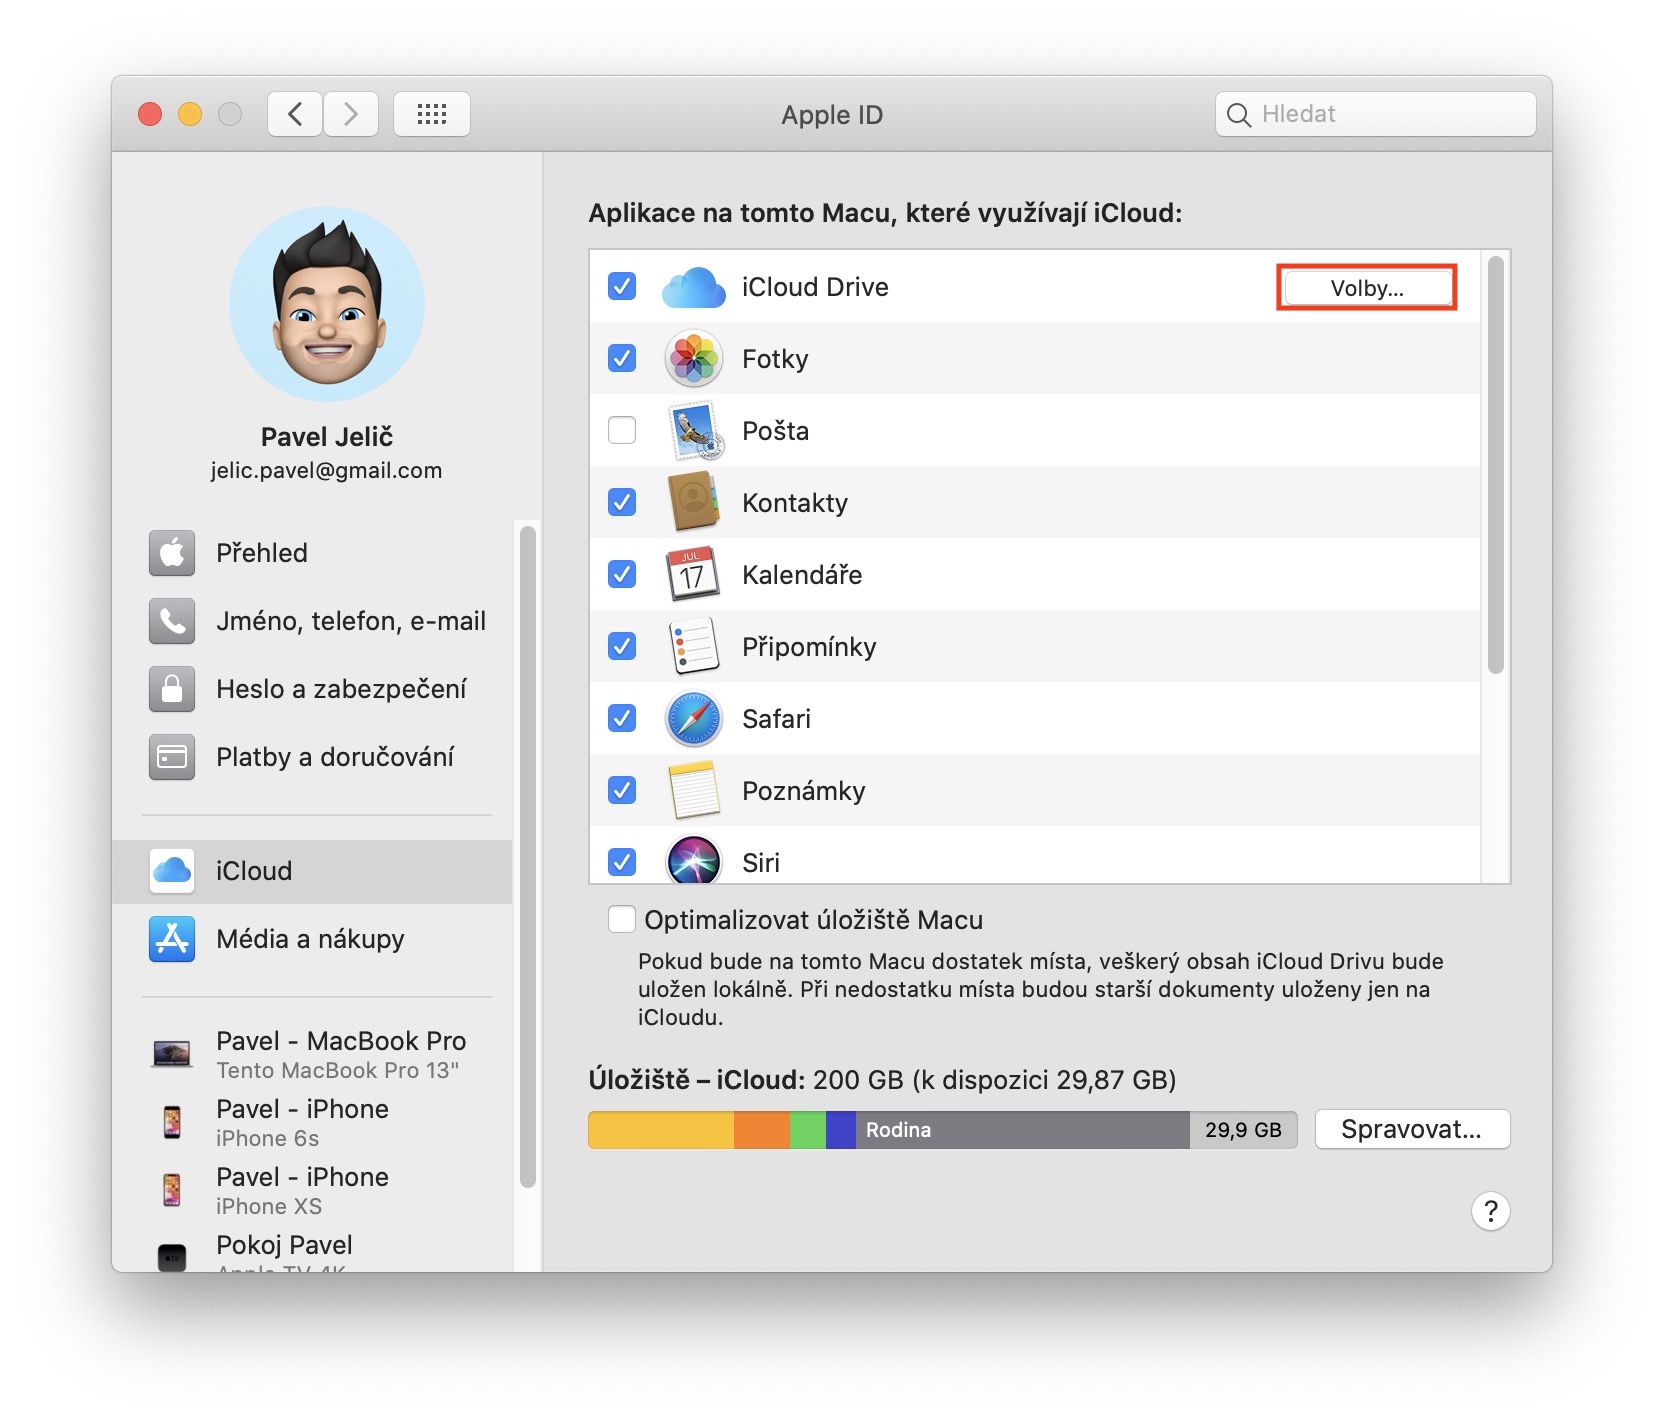Click the Volby... button for iCloud Drive
This screenshot has width=1664, height=1420.
click(x=1367, y=288)
